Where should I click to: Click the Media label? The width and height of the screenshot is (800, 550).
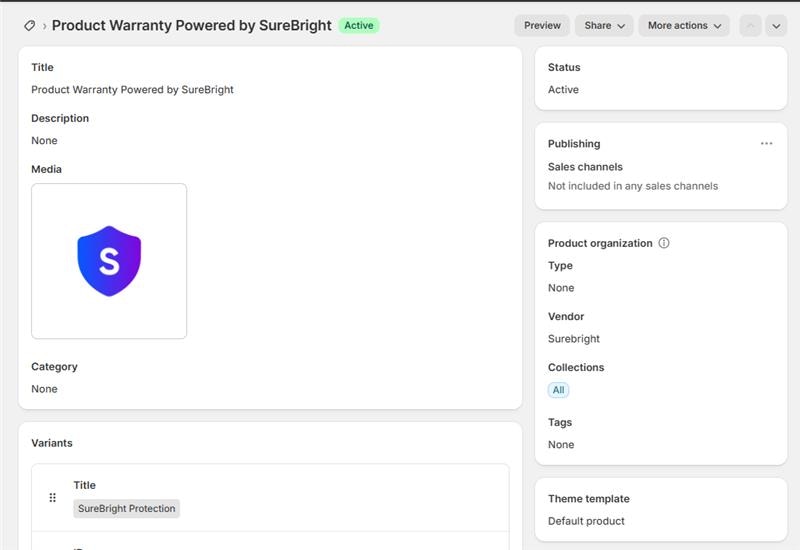46,169
